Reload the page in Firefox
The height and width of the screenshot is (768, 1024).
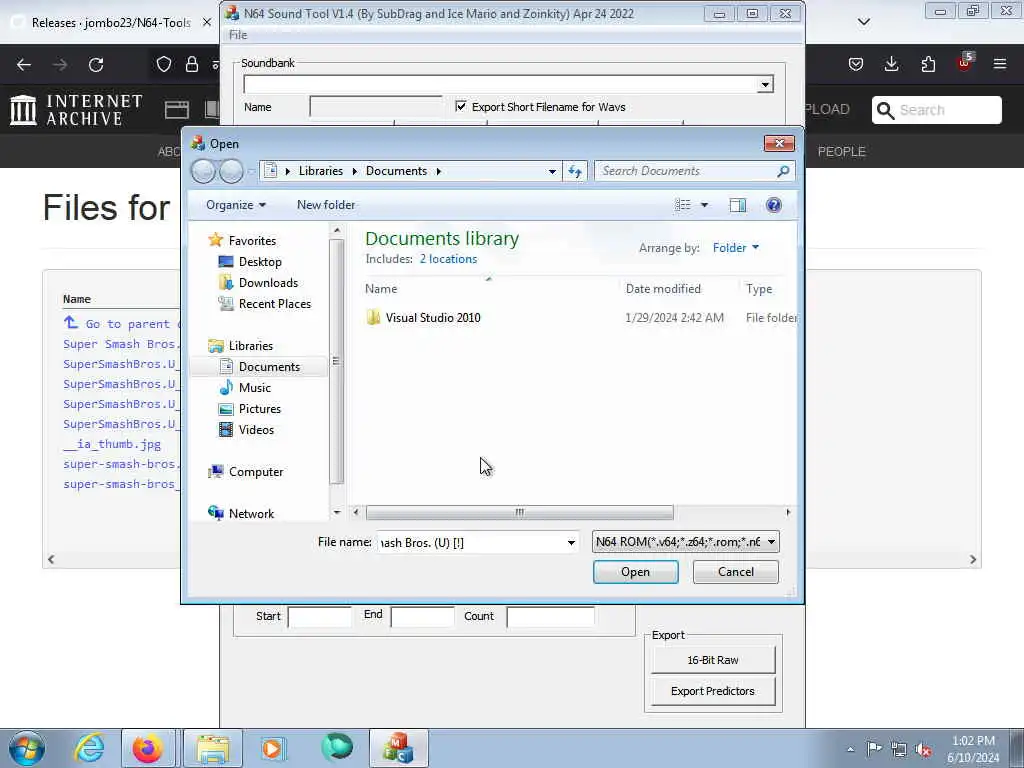click(x=96, y=65)
